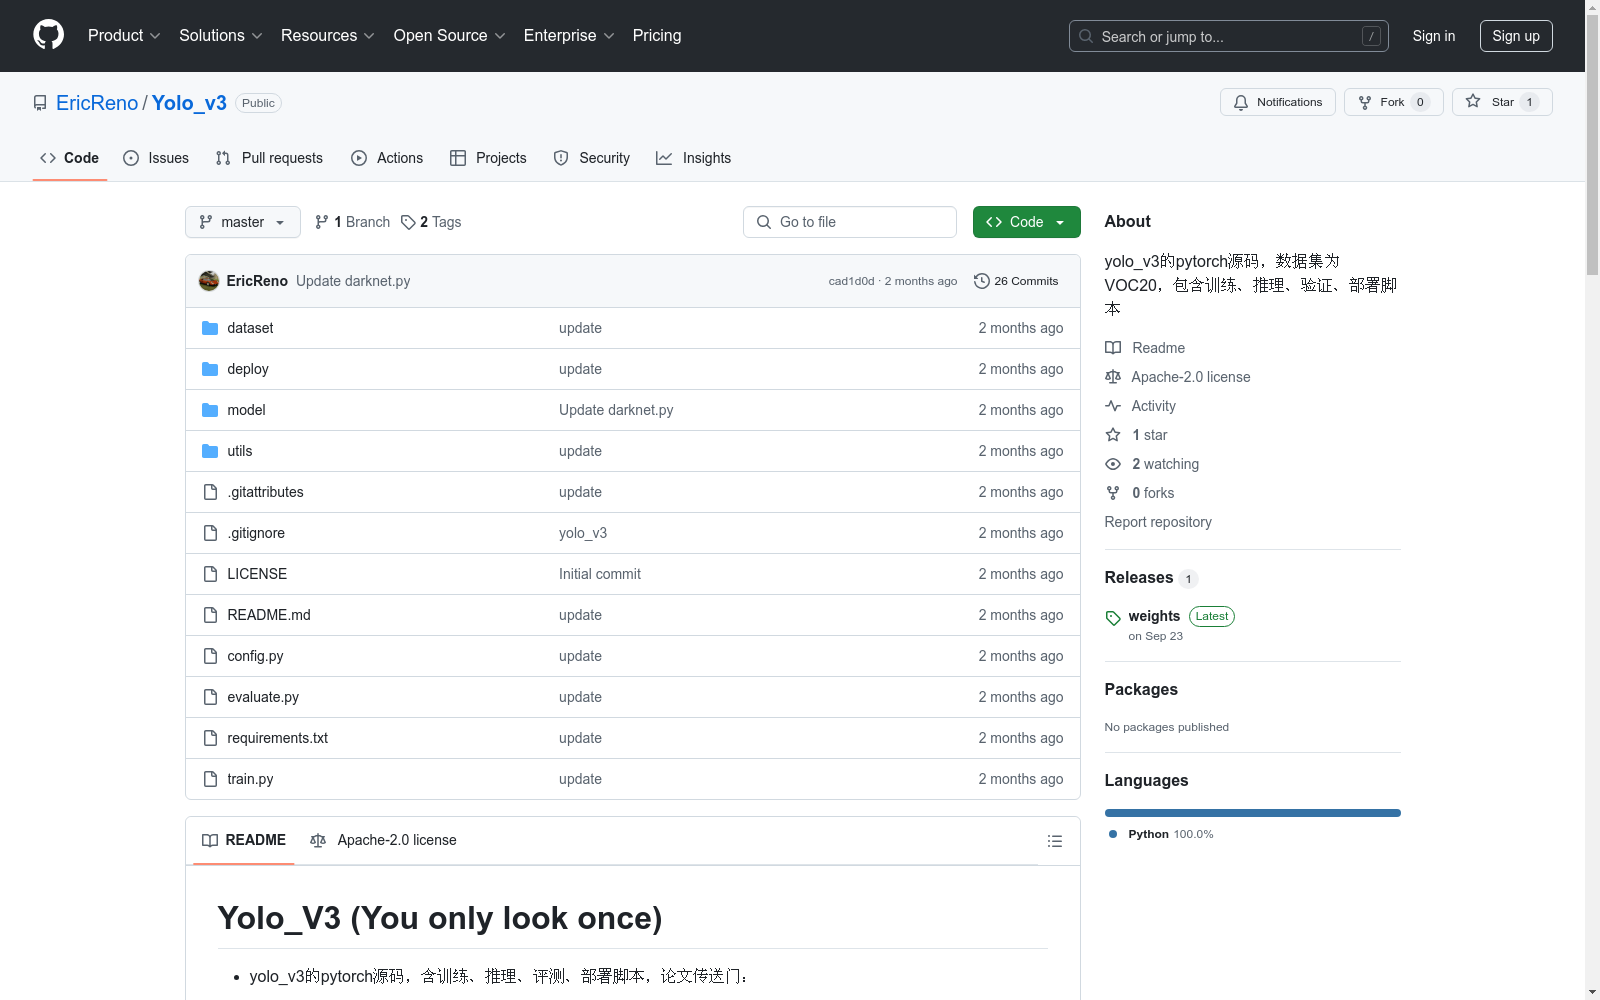
Task: Open the .gitignore file
Action: (256, 533)
